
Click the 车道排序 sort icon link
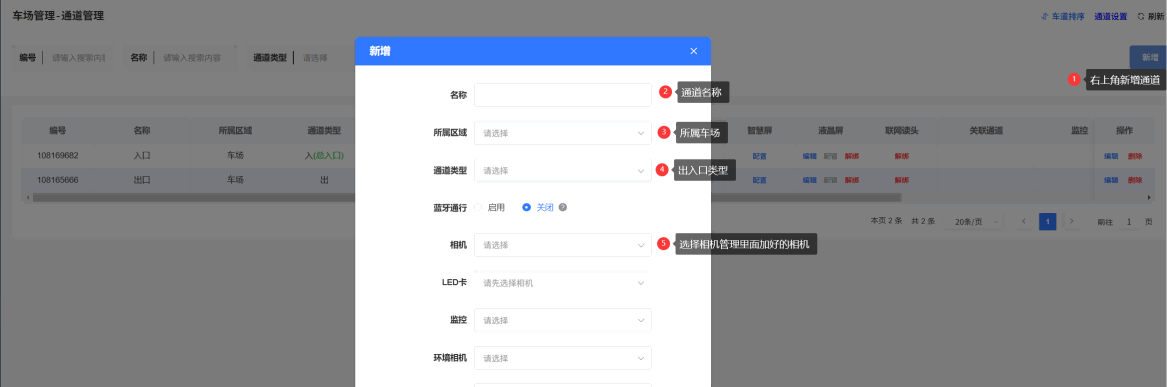click(1062, 16)
